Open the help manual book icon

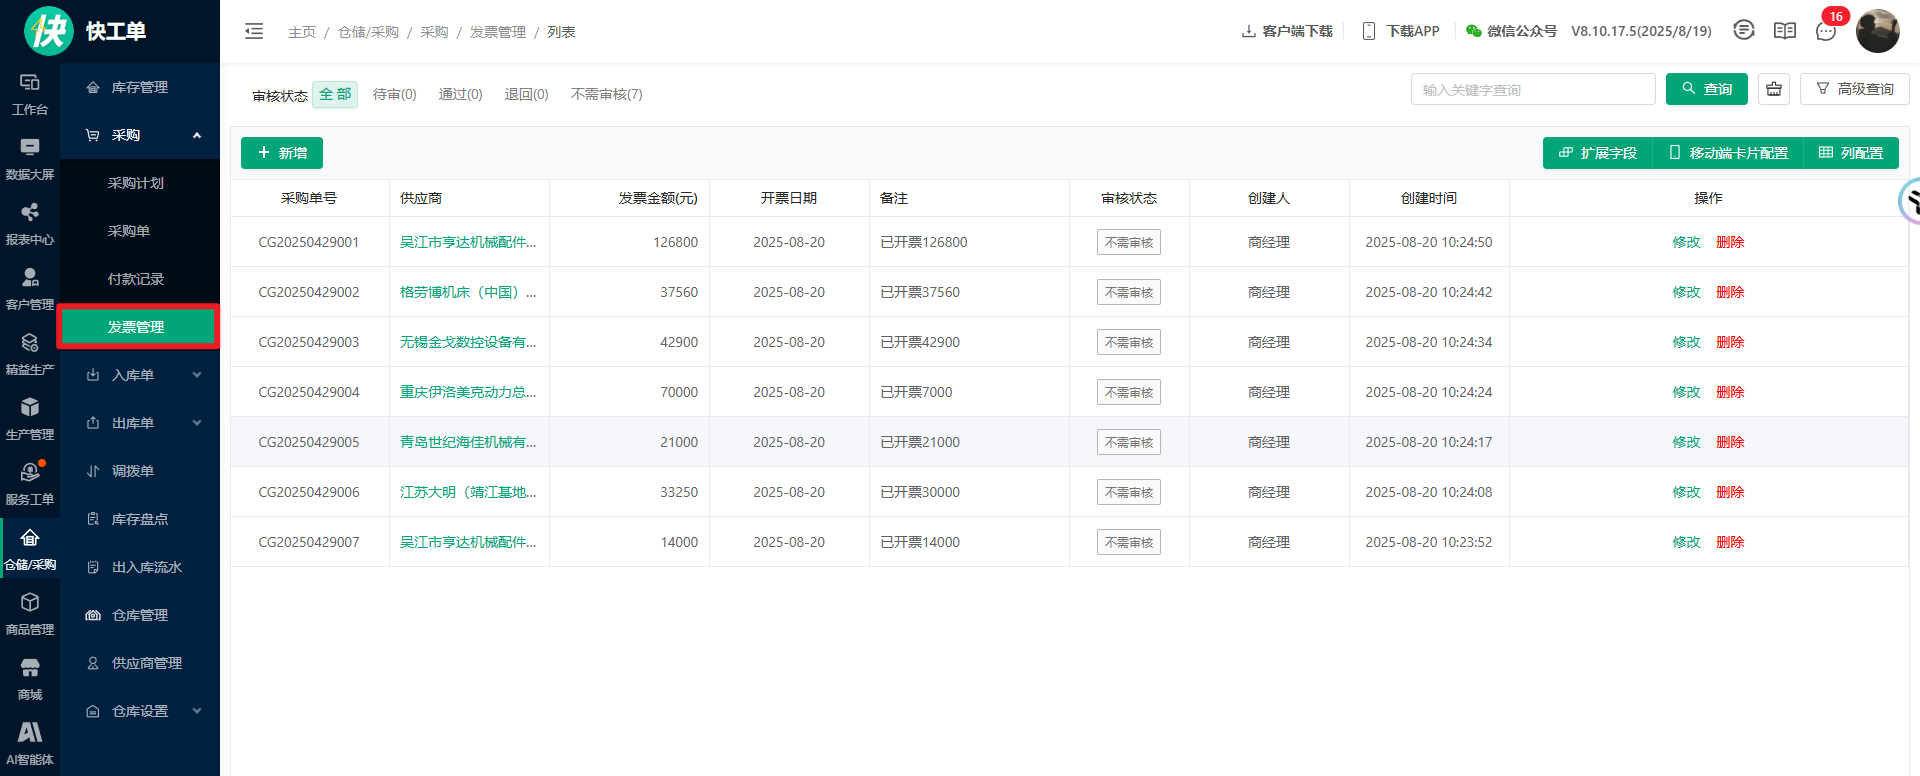[x=1785, y=31]
